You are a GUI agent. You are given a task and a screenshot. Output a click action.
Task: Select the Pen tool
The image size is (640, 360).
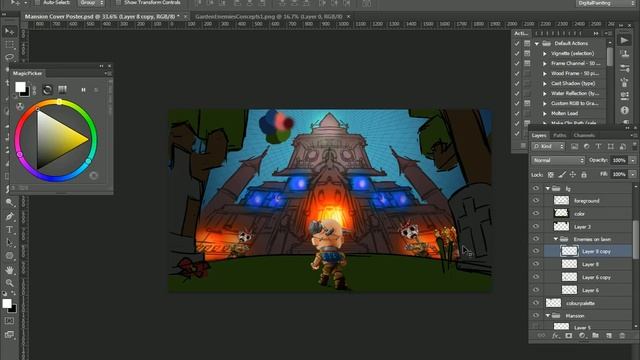point(9,216)
